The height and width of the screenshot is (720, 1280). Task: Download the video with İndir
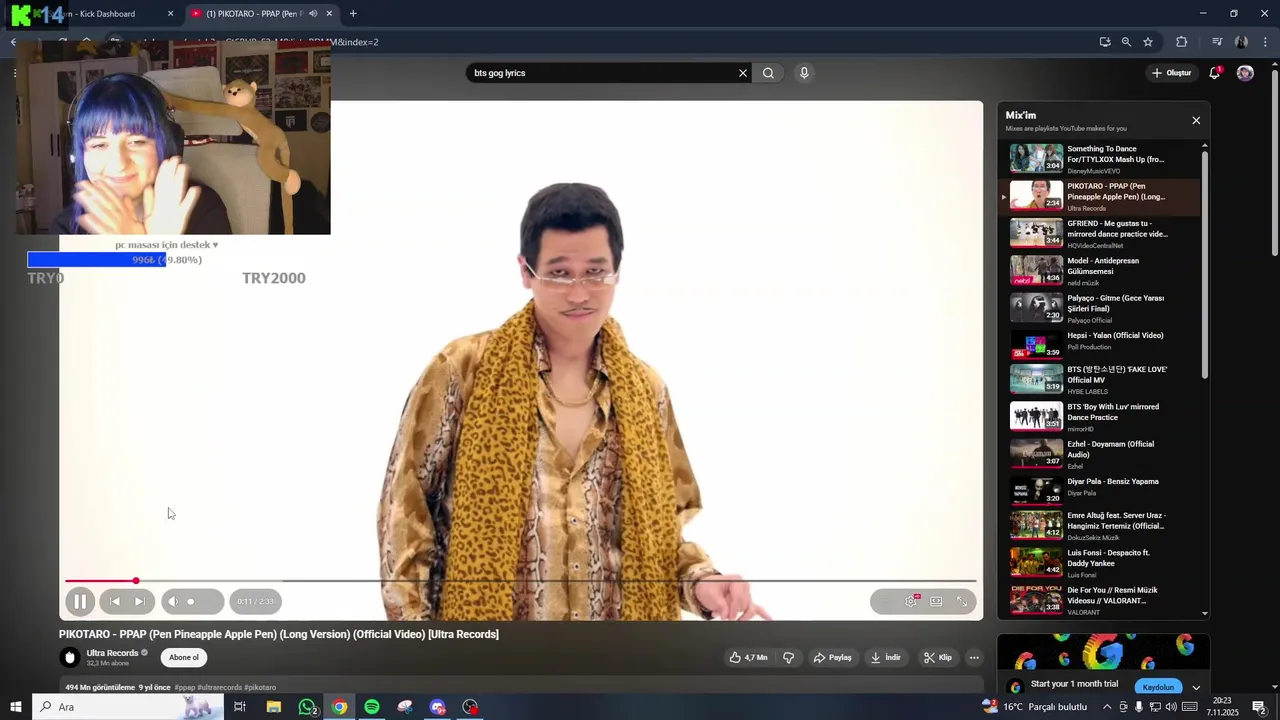point(886,657)
